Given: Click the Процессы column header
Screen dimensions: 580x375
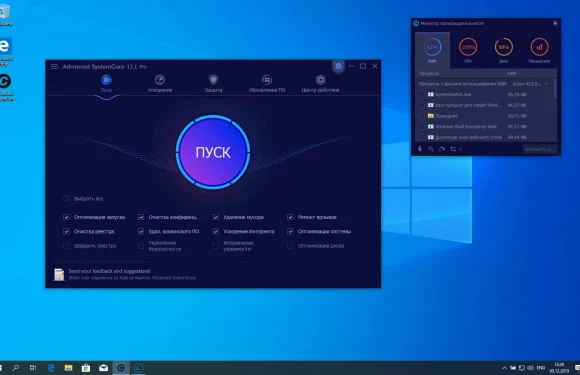Looking at the screenshot, I should click(x=429, y=74).
